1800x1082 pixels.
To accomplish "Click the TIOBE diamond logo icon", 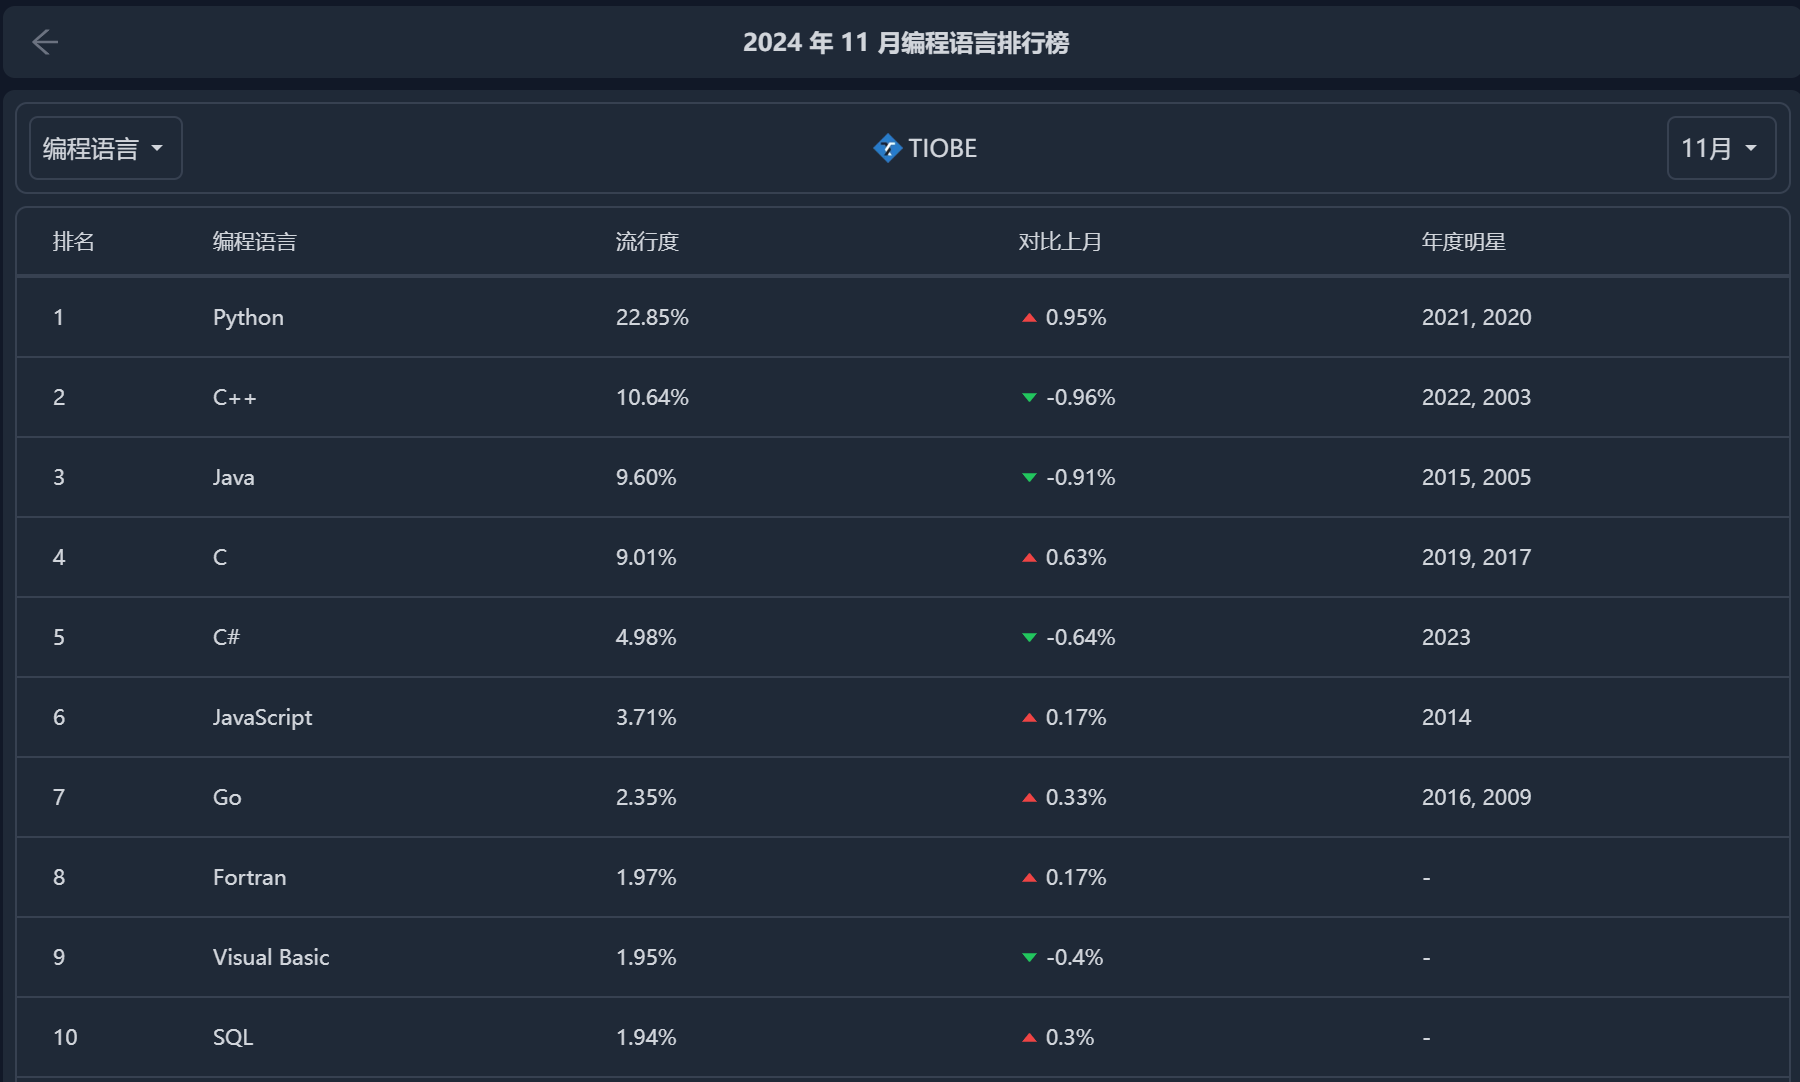I will click(x=887, y=148).
